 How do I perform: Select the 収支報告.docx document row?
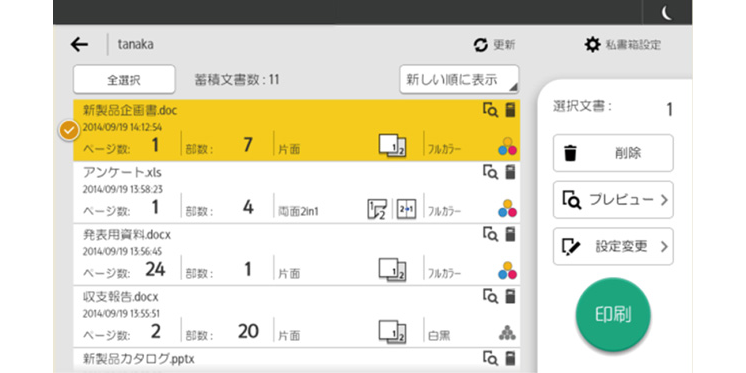296,317
